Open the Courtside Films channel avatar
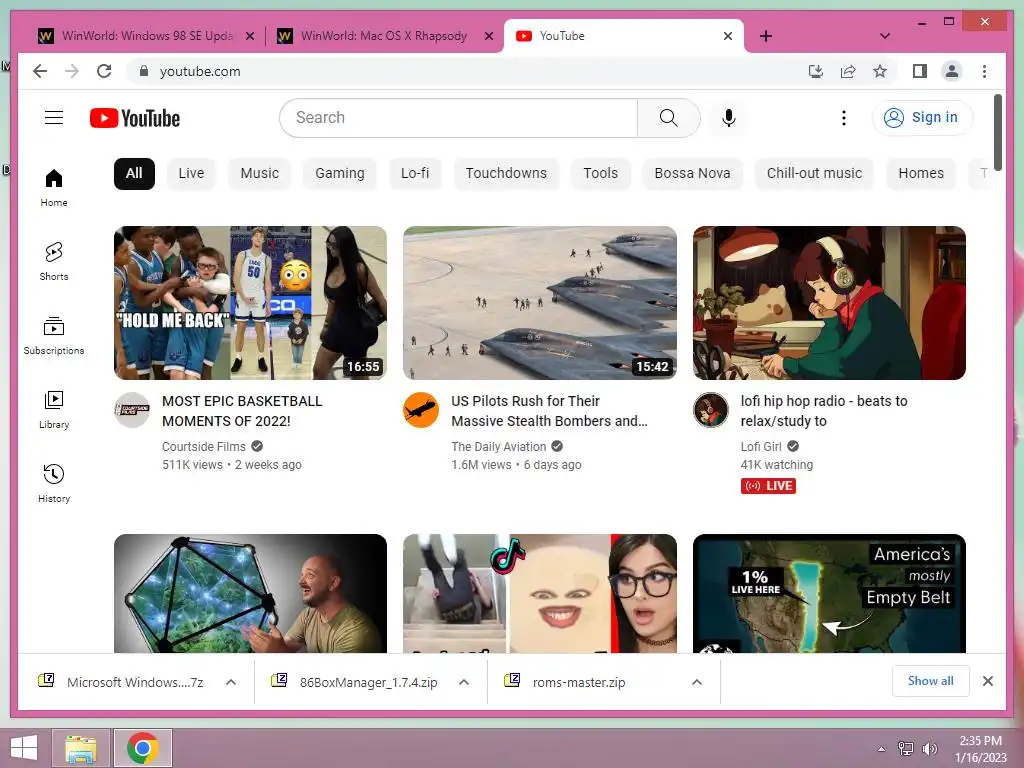Image resolution: width=1024 pixels, height=768 pixels. pos(132,410)
